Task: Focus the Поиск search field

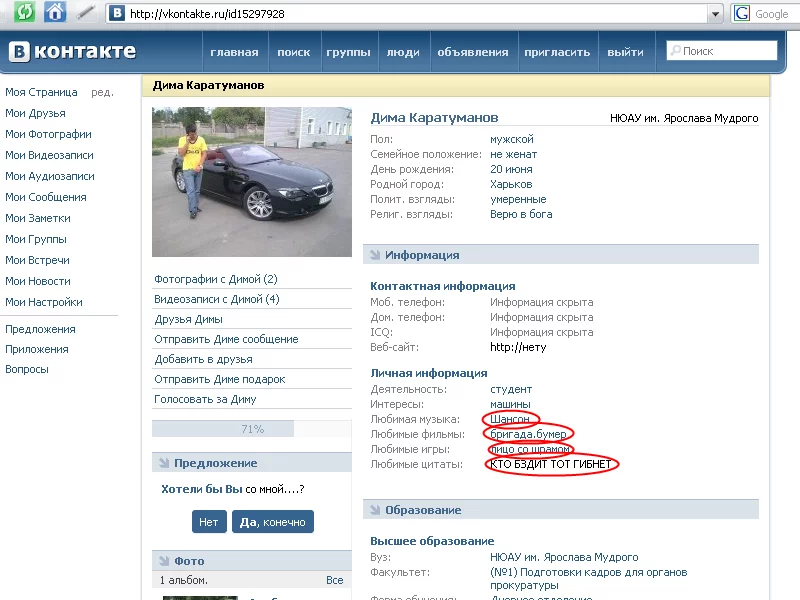Action: (x=721, y=51)
